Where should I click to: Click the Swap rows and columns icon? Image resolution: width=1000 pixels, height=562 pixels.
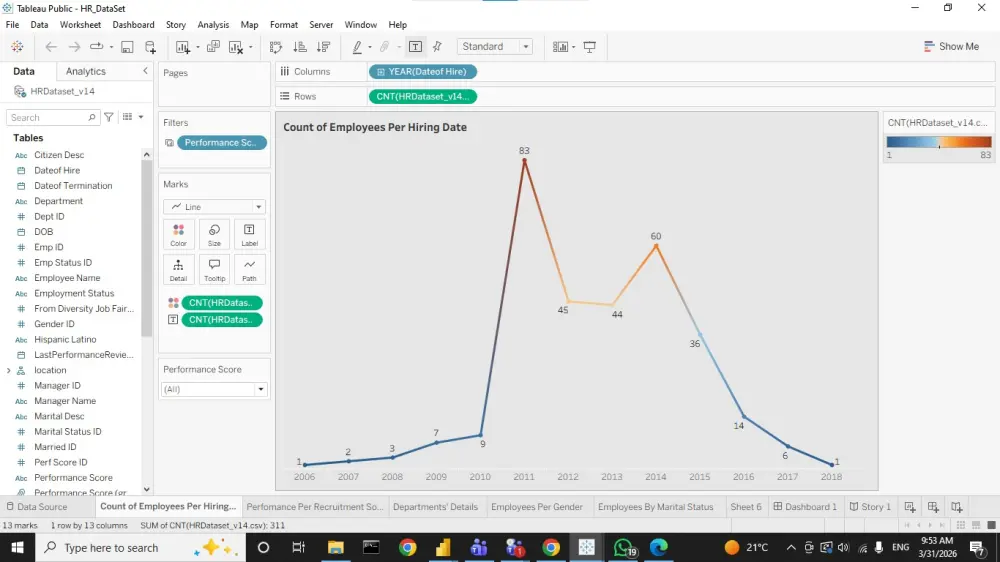[x=276, y=47]
